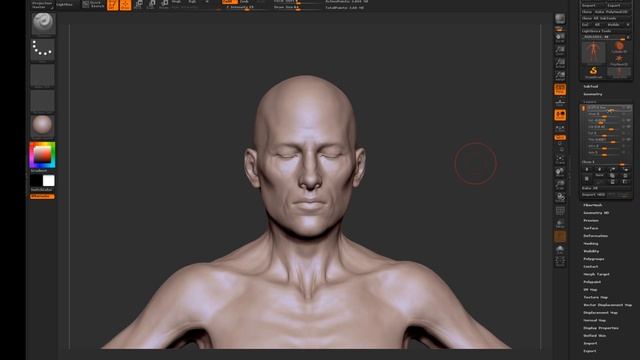Toggle Persp perspective view
The width and height of the screenshot is (640, 360).
pos(560,89)
